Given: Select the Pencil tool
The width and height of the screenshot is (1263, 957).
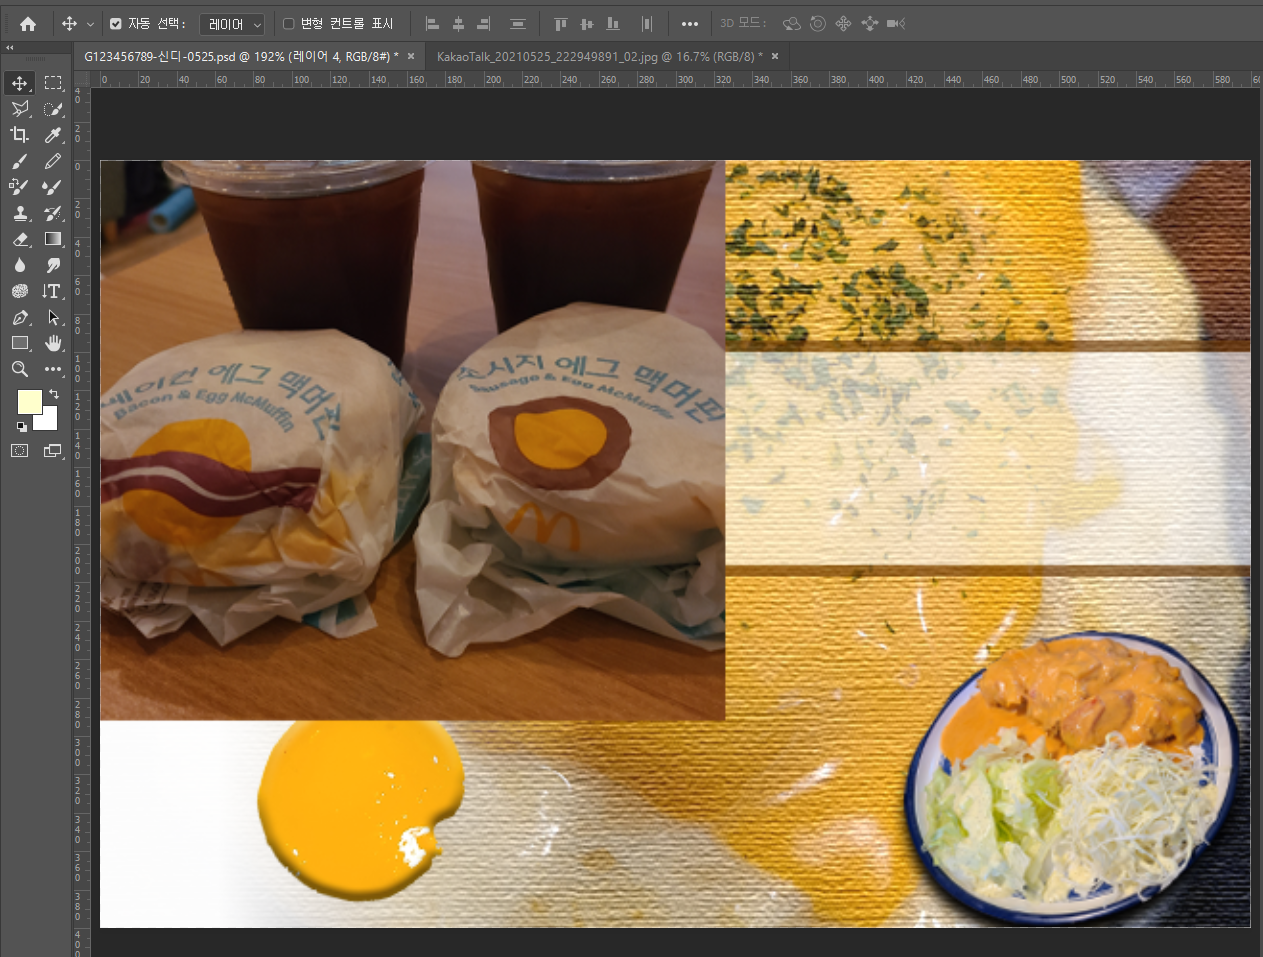Looking at the screenshot, I should (53, 161).
